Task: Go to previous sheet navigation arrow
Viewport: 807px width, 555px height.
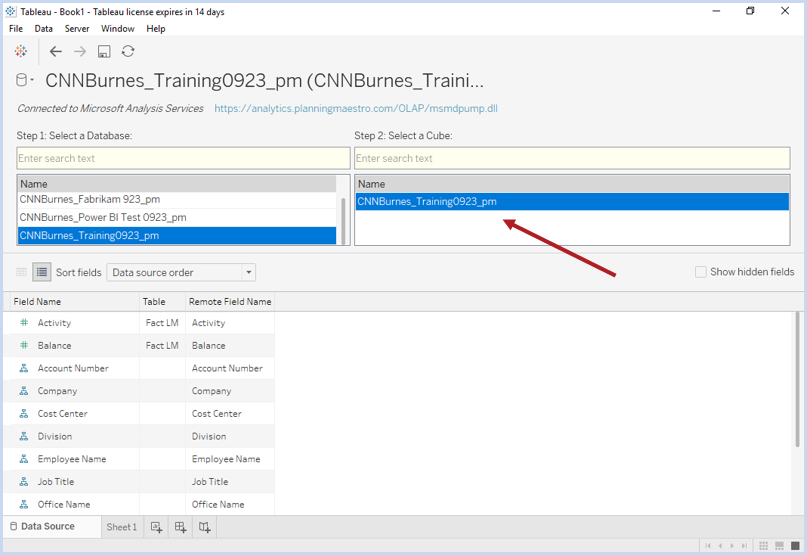Action: tap(720, 546)
